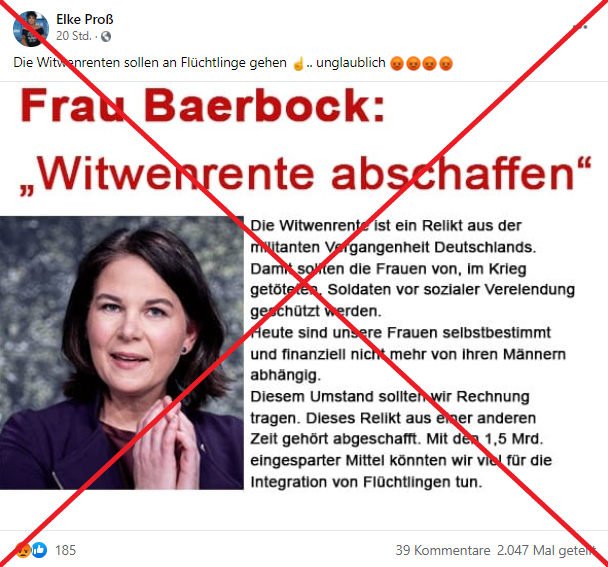The image size is (608, 567).
Task: Click the pointing-finger emoji in the caption
Action: (298, 63)
